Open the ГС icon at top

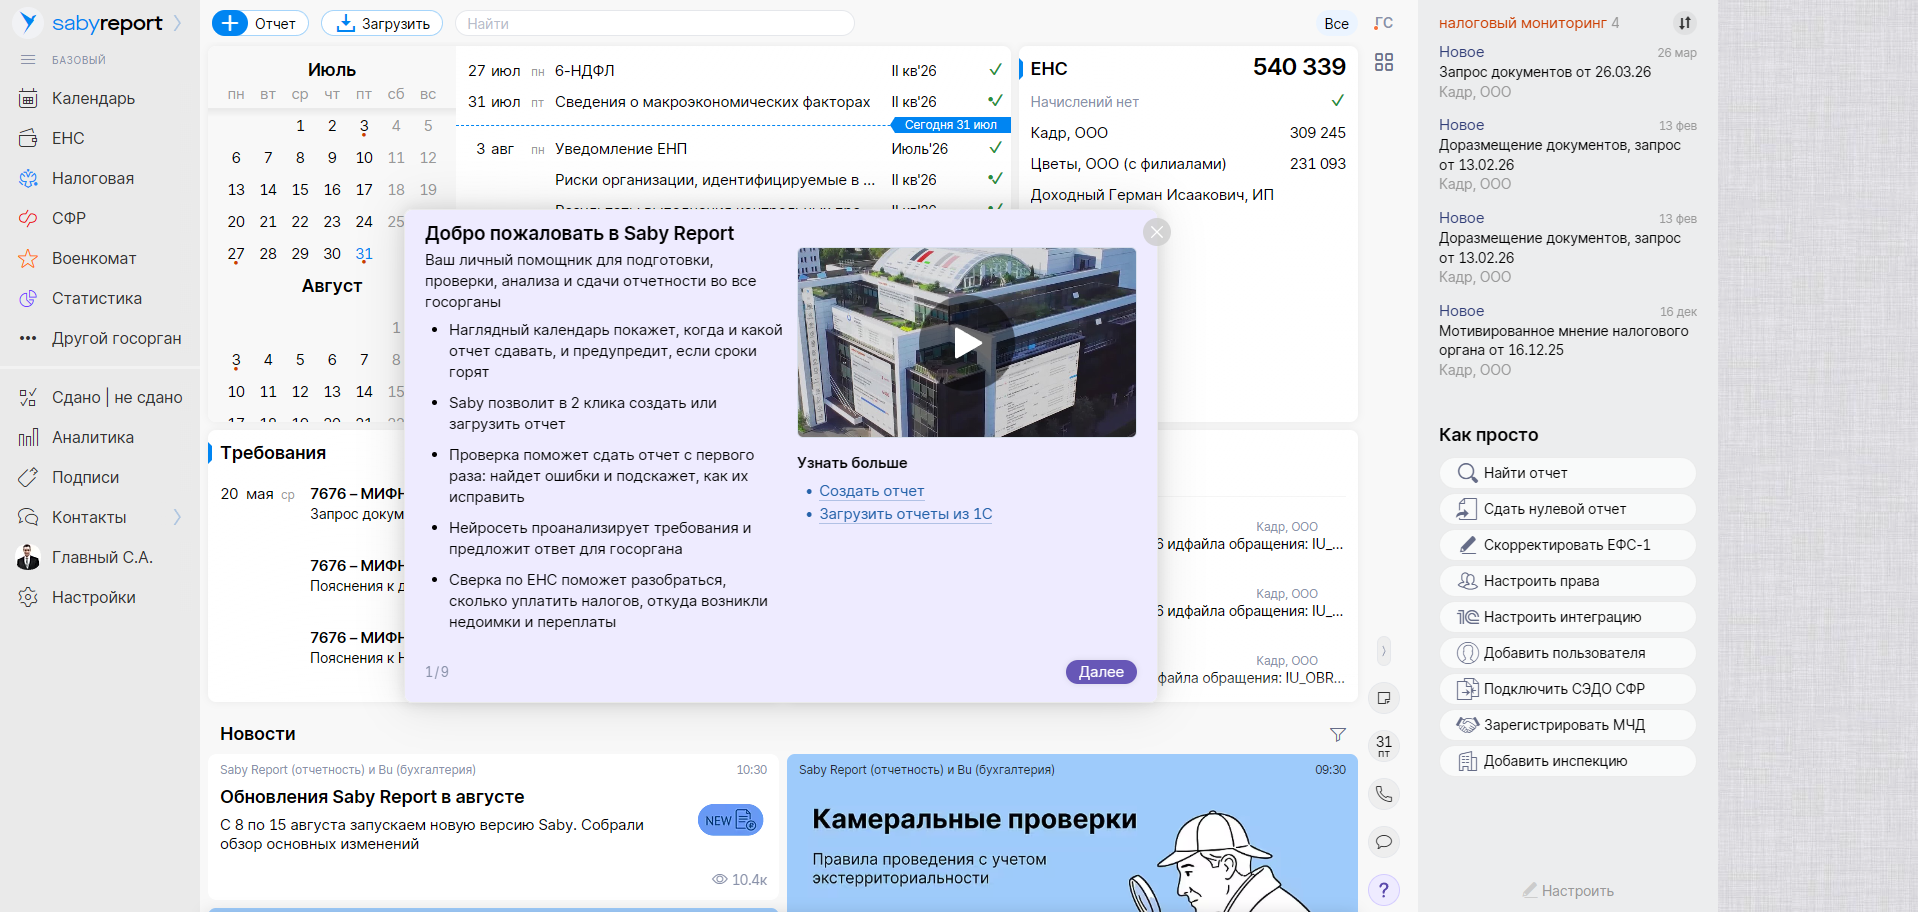click(1384, 23)
